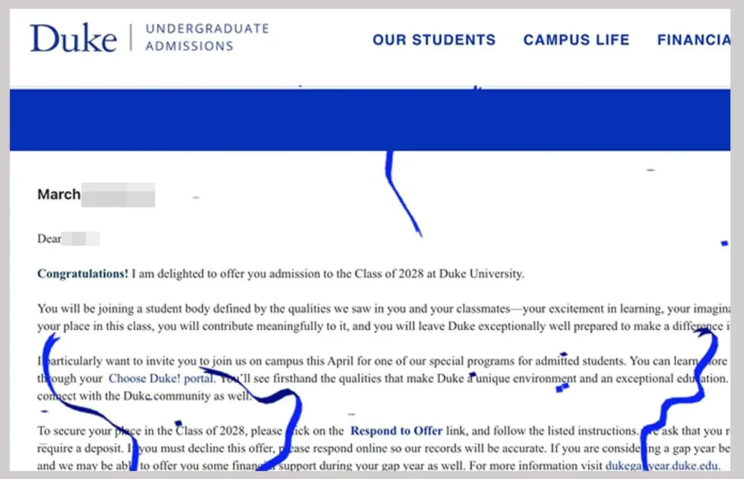
Task: Visit the dukegapyear.duke.edu link
Action: (661, 465)
